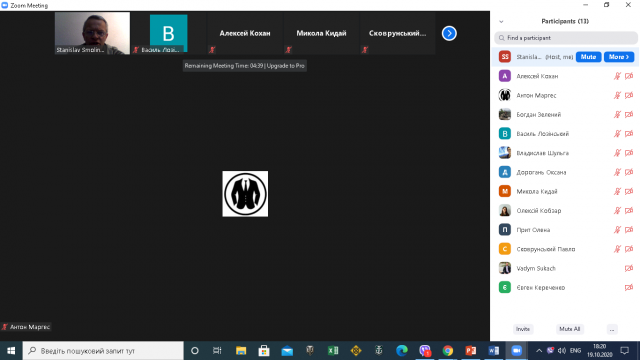Image resolution: width=640 pixels, height=360 pixels.
Task: Open PowerPoint from the taskbar
Action: [471, 351]
